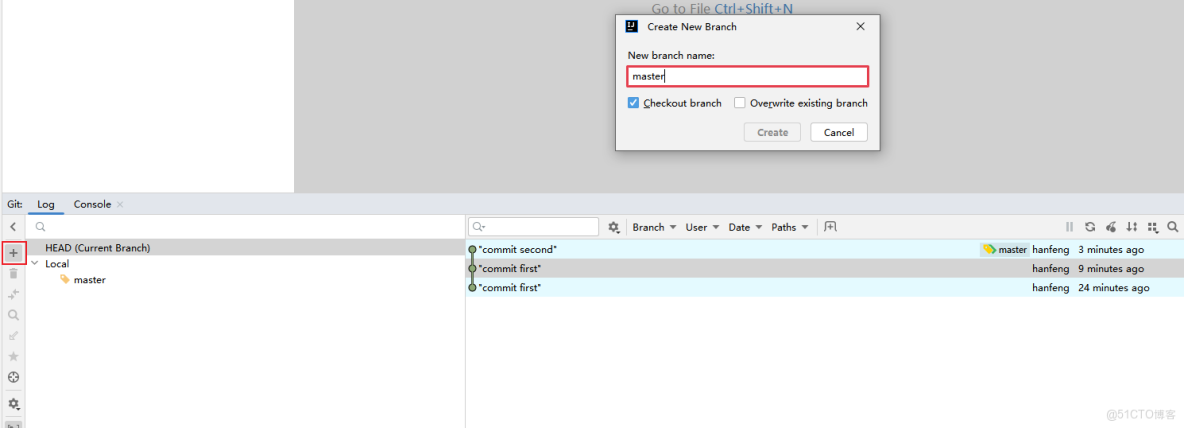The image size is (1184, 428).
Task: Mark branch as favorite with star icon
Action: (14, 356)
